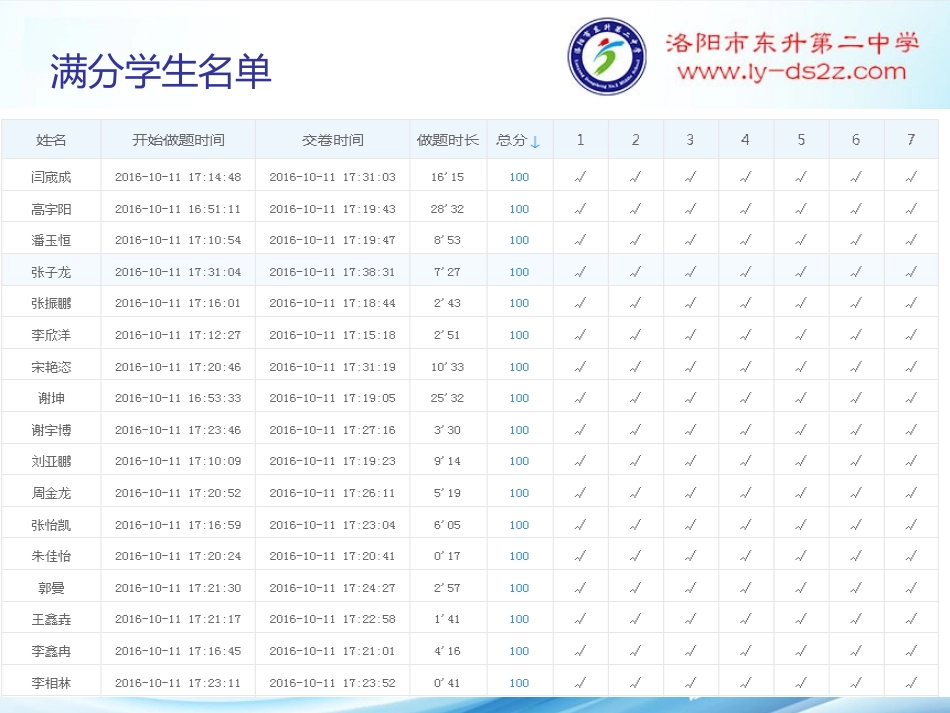
Task: Click question 2 checkmark in 朱佳怡's row
Action: [636, 556]
